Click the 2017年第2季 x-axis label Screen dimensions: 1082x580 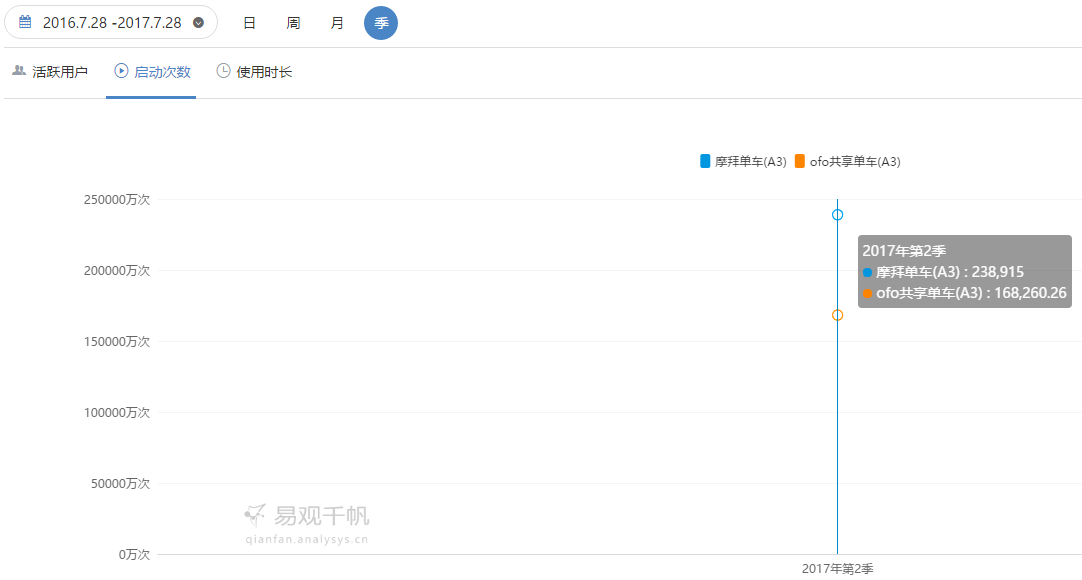click(837, 568)
